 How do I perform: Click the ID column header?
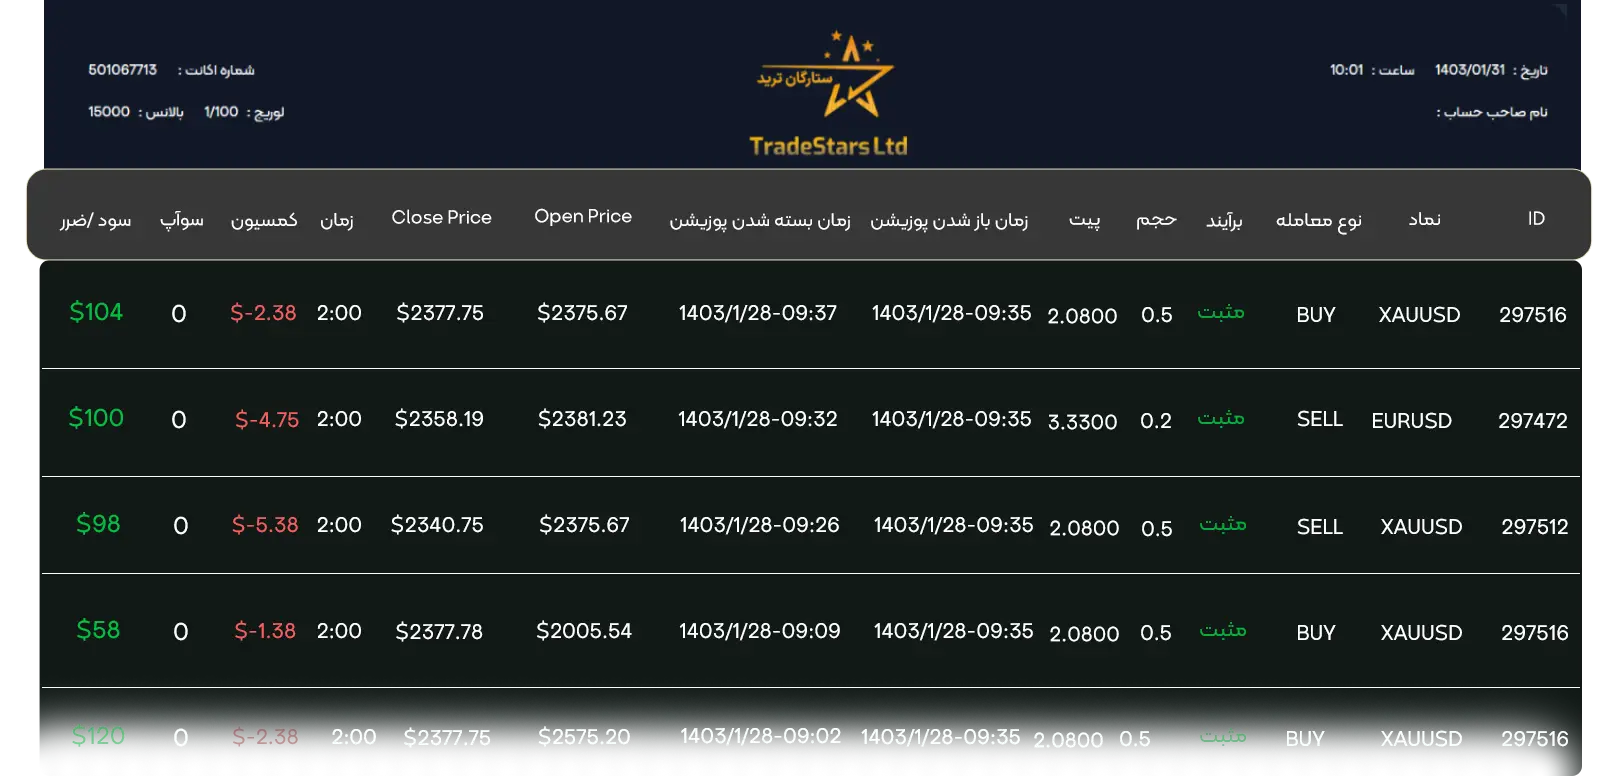(1536, 218)
